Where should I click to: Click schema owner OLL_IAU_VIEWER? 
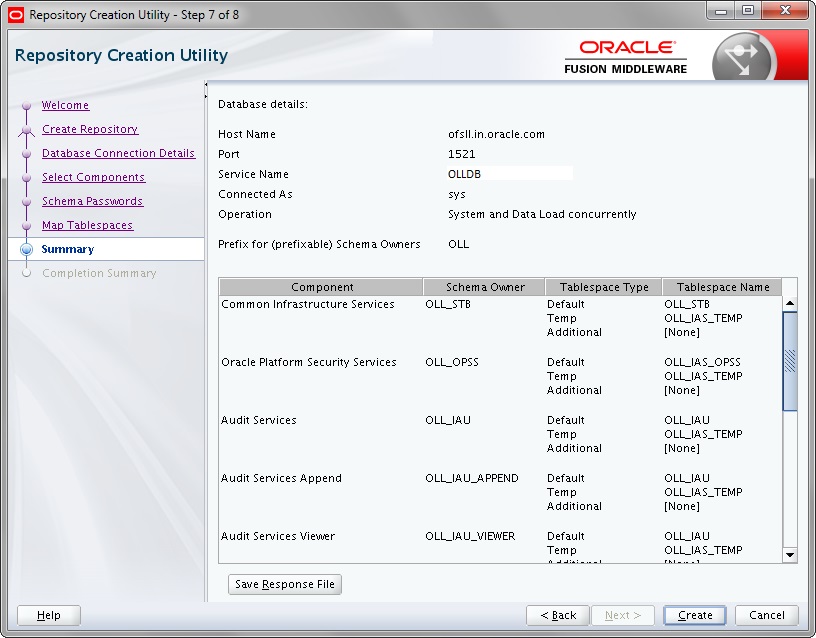point(470,536)
